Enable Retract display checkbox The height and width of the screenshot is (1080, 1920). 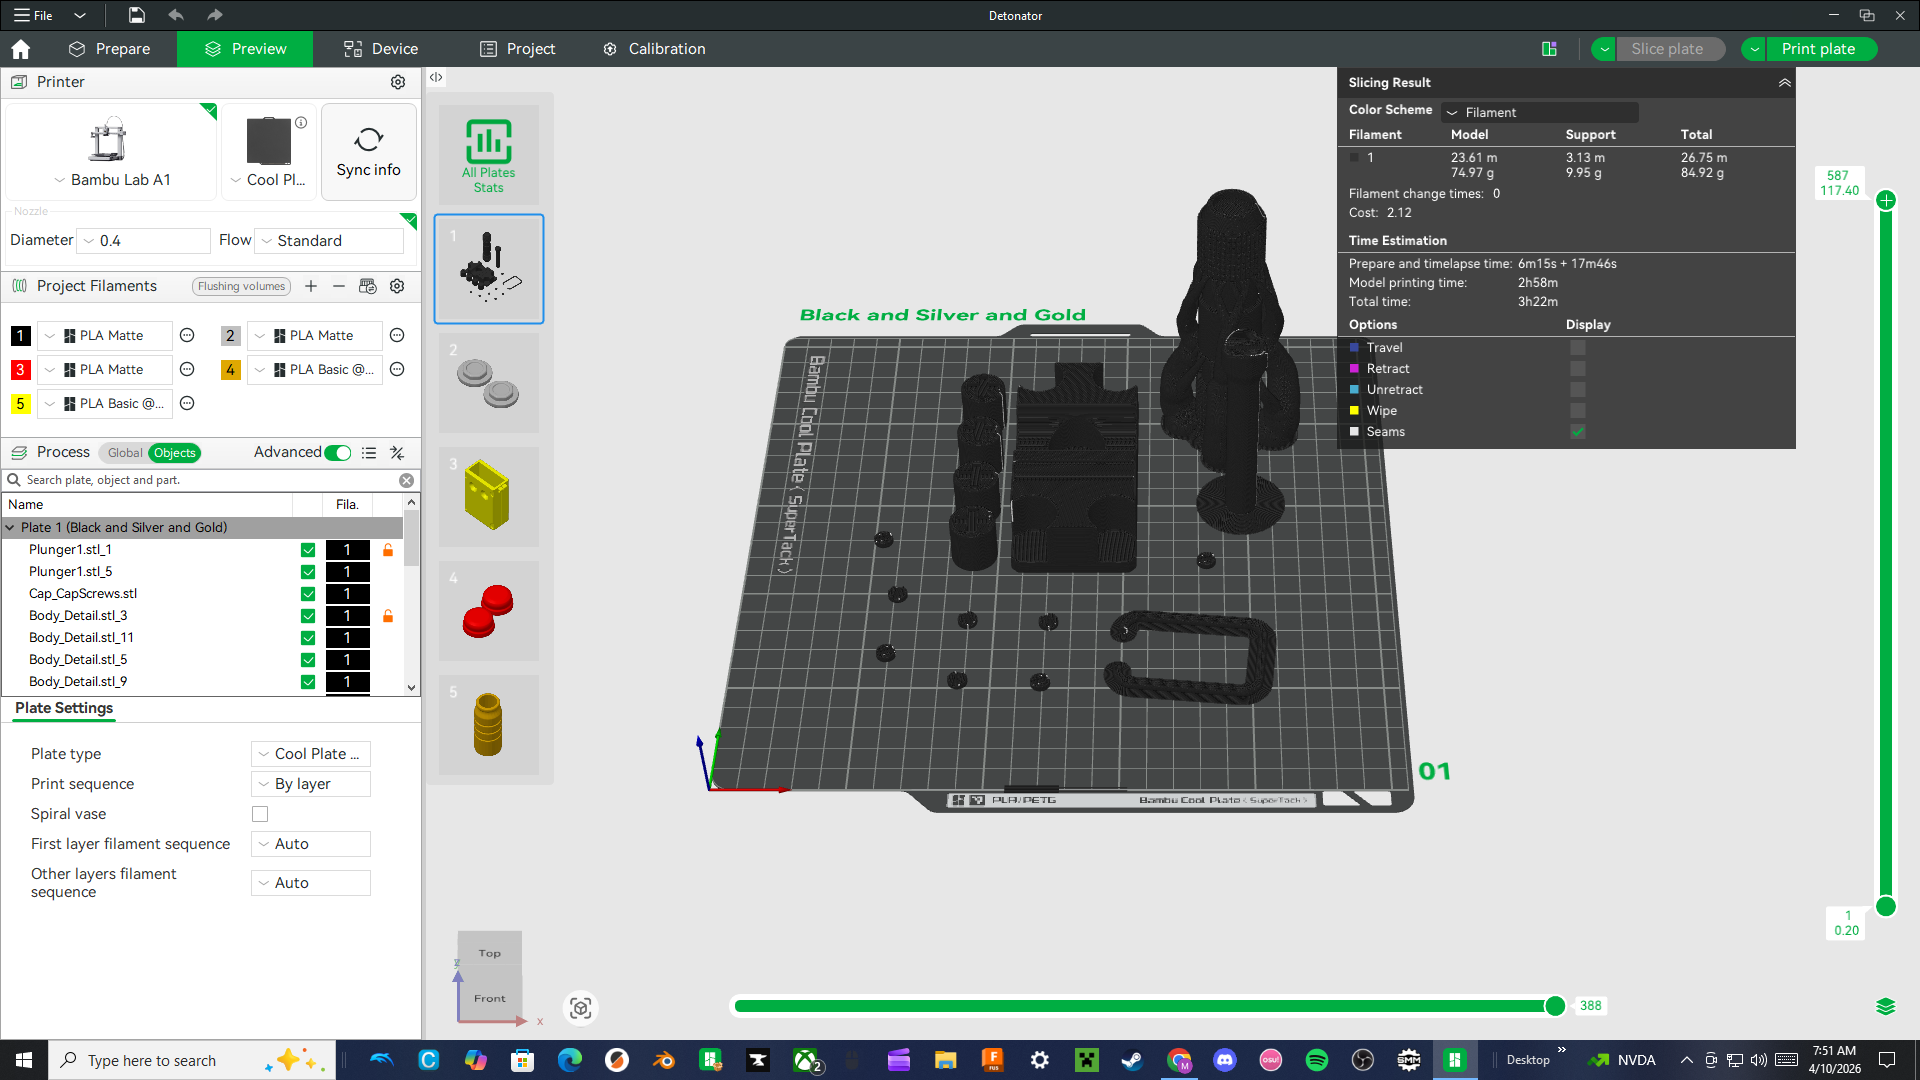click(x=1578, y=369)
